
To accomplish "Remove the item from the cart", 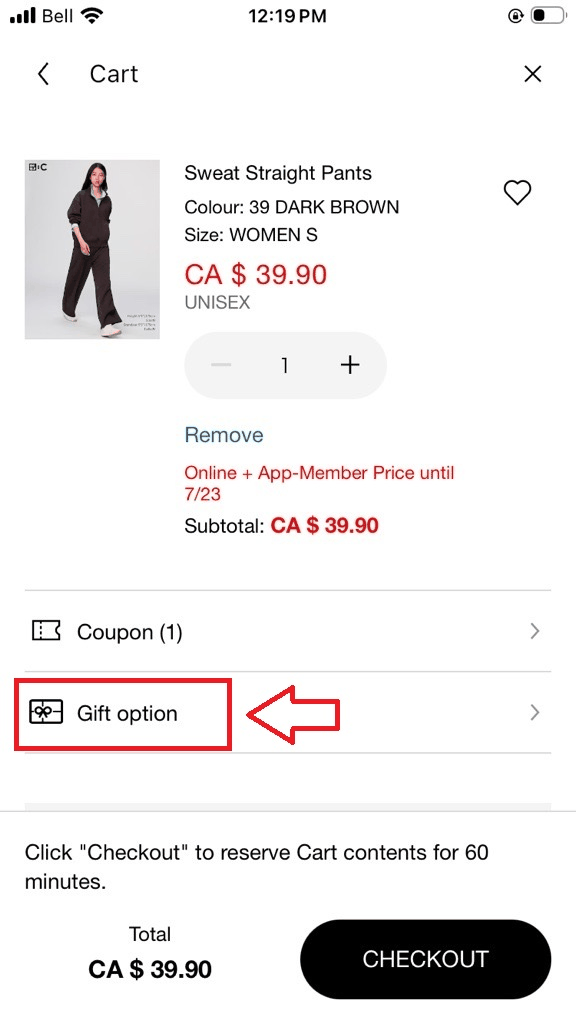I will [224, 435].
